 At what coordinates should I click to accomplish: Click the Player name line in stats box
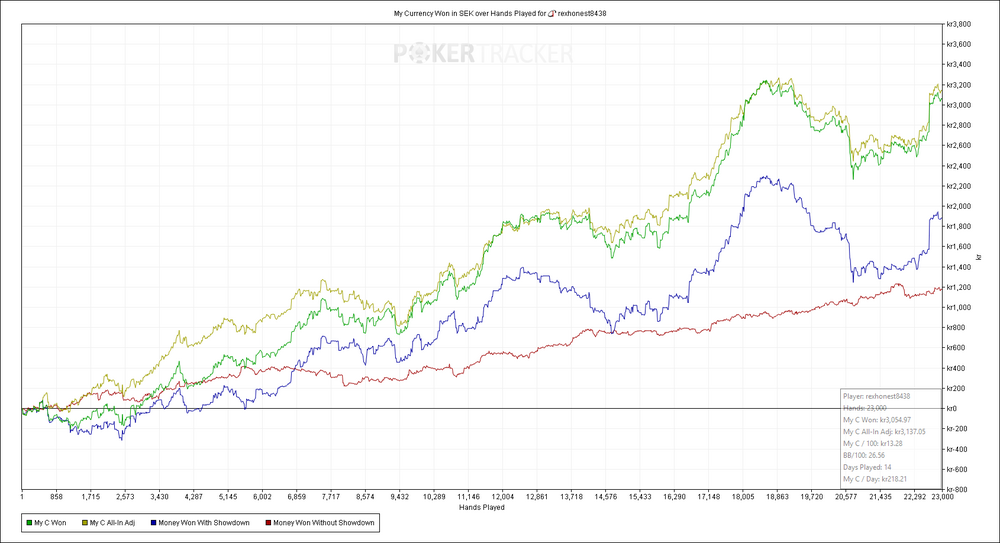coord(876,396)
